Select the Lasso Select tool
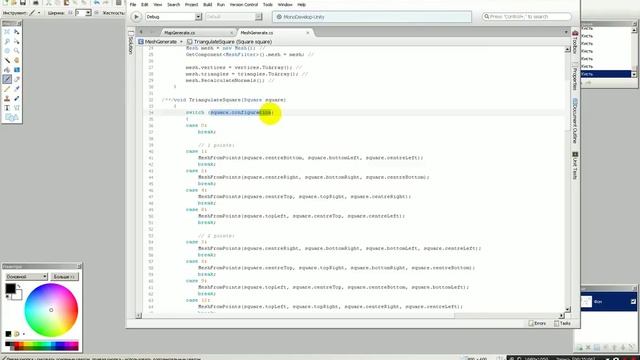The image size is (640, 360). coord(7,41)
